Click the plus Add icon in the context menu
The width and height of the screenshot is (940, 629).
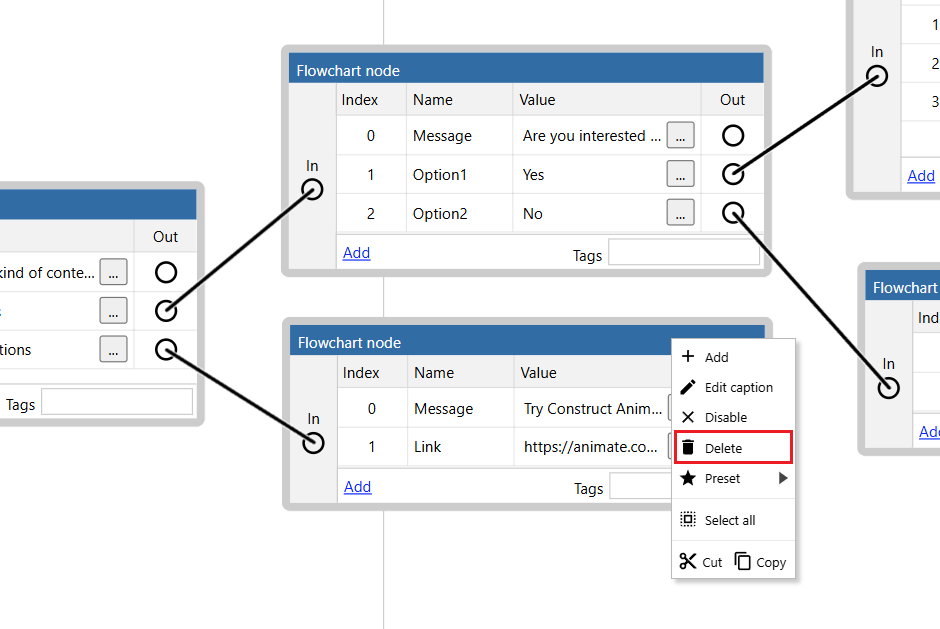click(689, 356)
